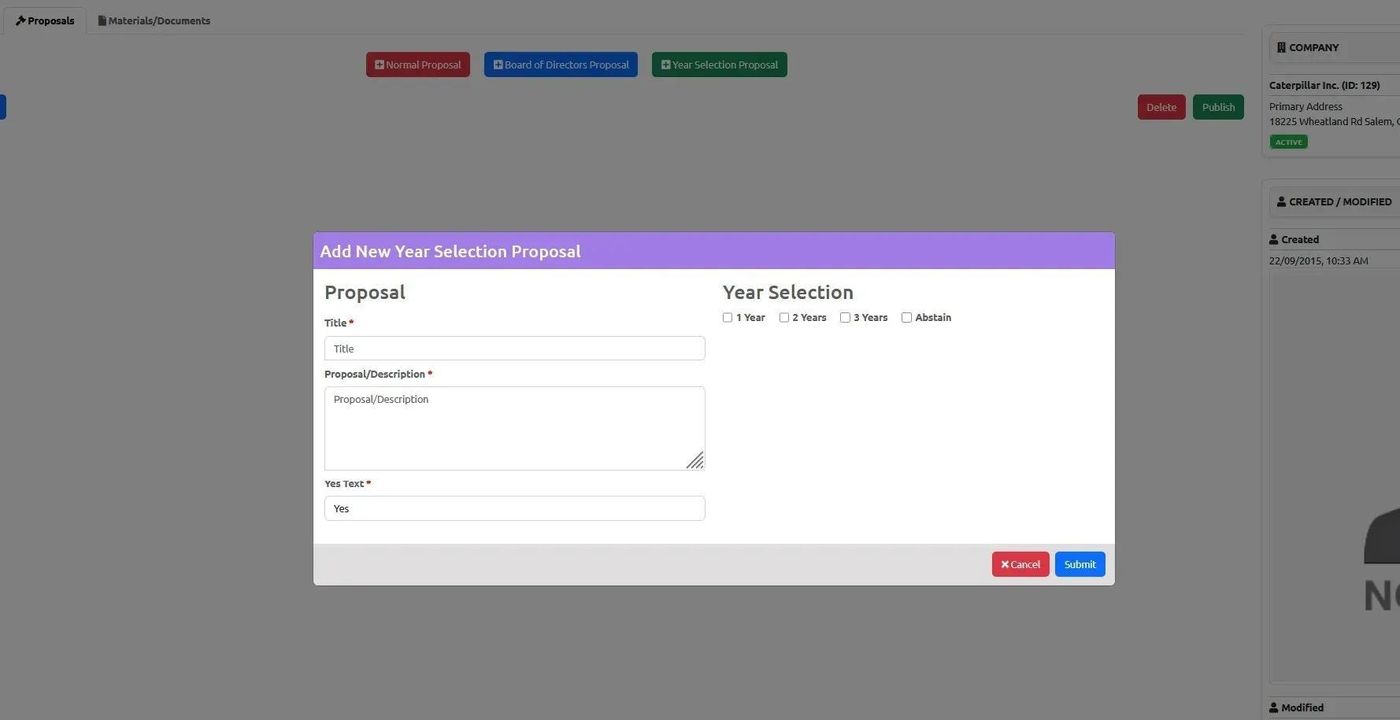Tick the 3 Years checkbox
Viewport: 1400px width, 720px height.
pos(845,318)
